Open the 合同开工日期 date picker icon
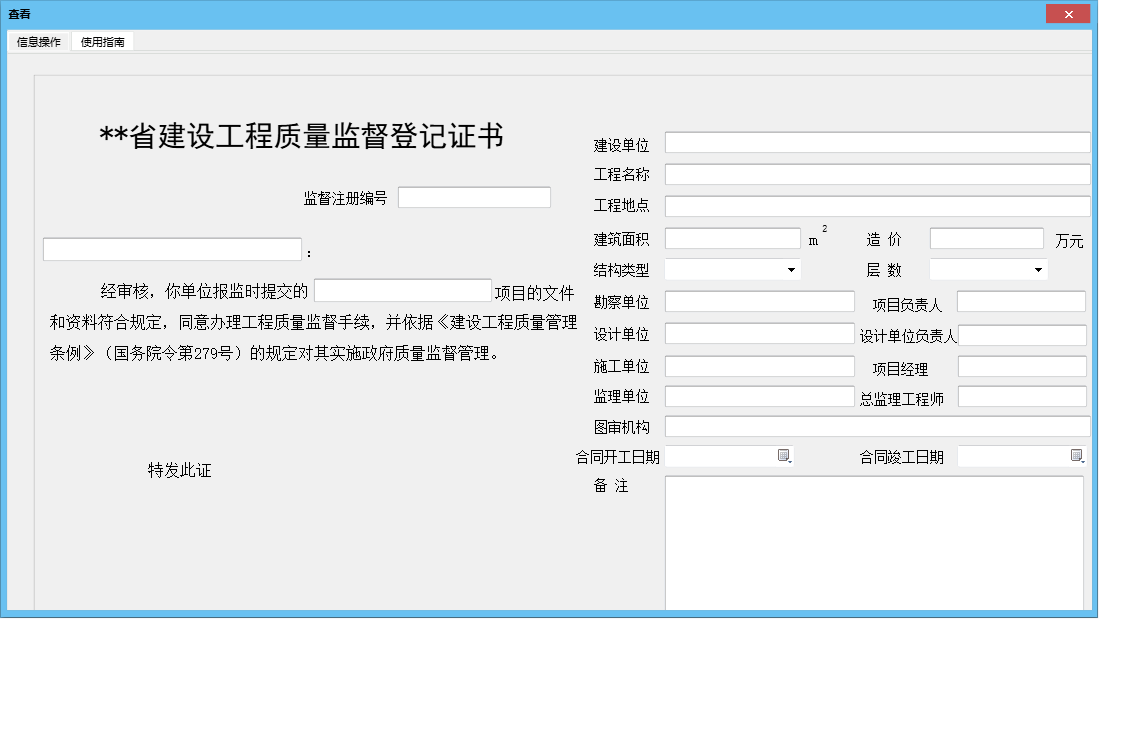Screen dimensions: 1137x737 (784, 455)
